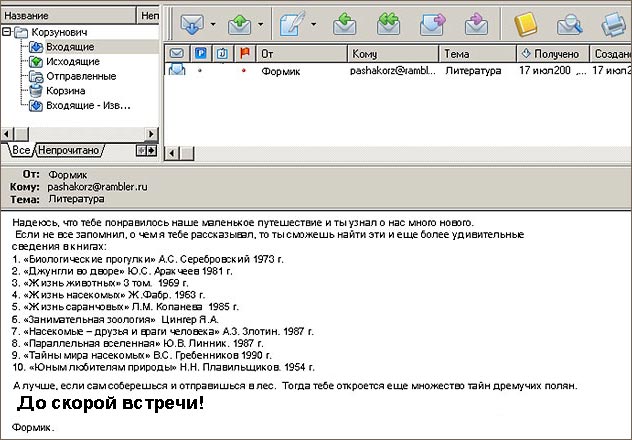Open the Корзина trash folder

click(65, 90)
